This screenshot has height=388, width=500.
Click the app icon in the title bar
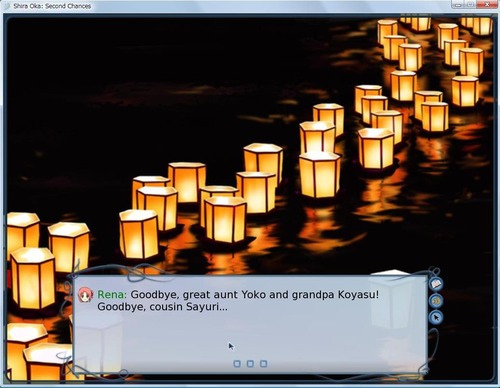7,6
